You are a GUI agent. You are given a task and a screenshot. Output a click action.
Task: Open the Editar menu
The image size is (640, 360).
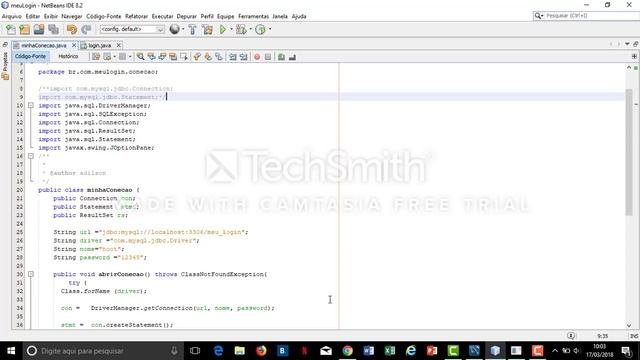coord(33,16)
